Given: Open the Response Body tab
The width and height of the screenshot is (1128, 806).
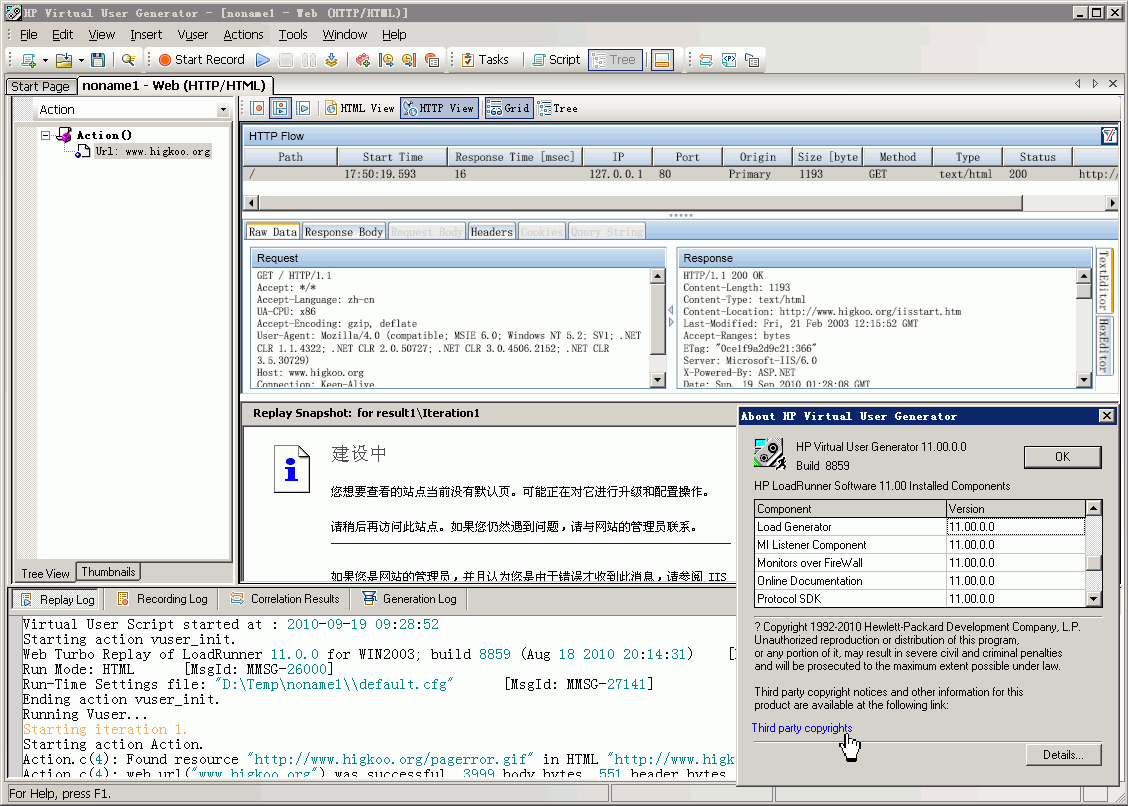Looking at the screenshot, I should click(x=343, y=232).
